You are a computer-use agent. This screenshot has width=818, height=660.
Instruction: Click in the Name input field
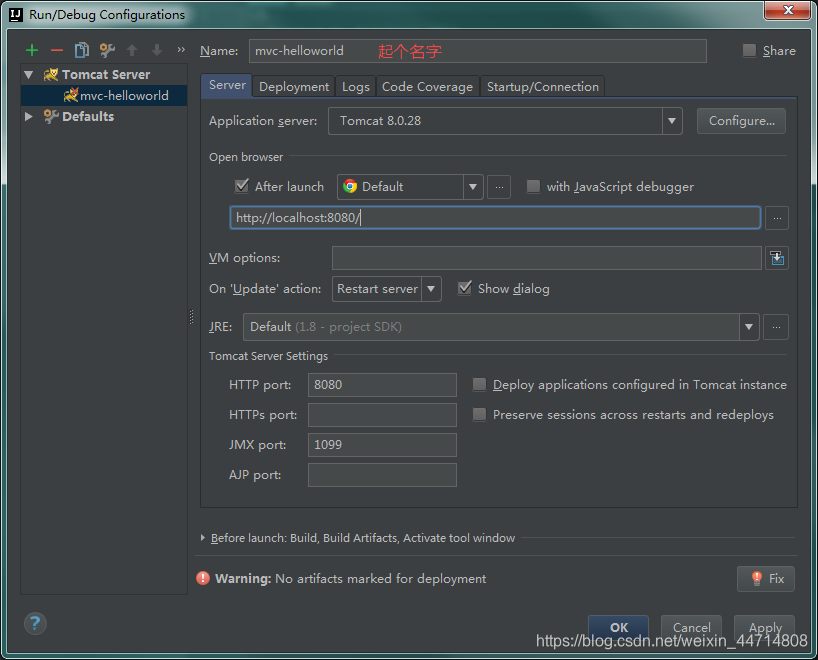tap(477, 51)
